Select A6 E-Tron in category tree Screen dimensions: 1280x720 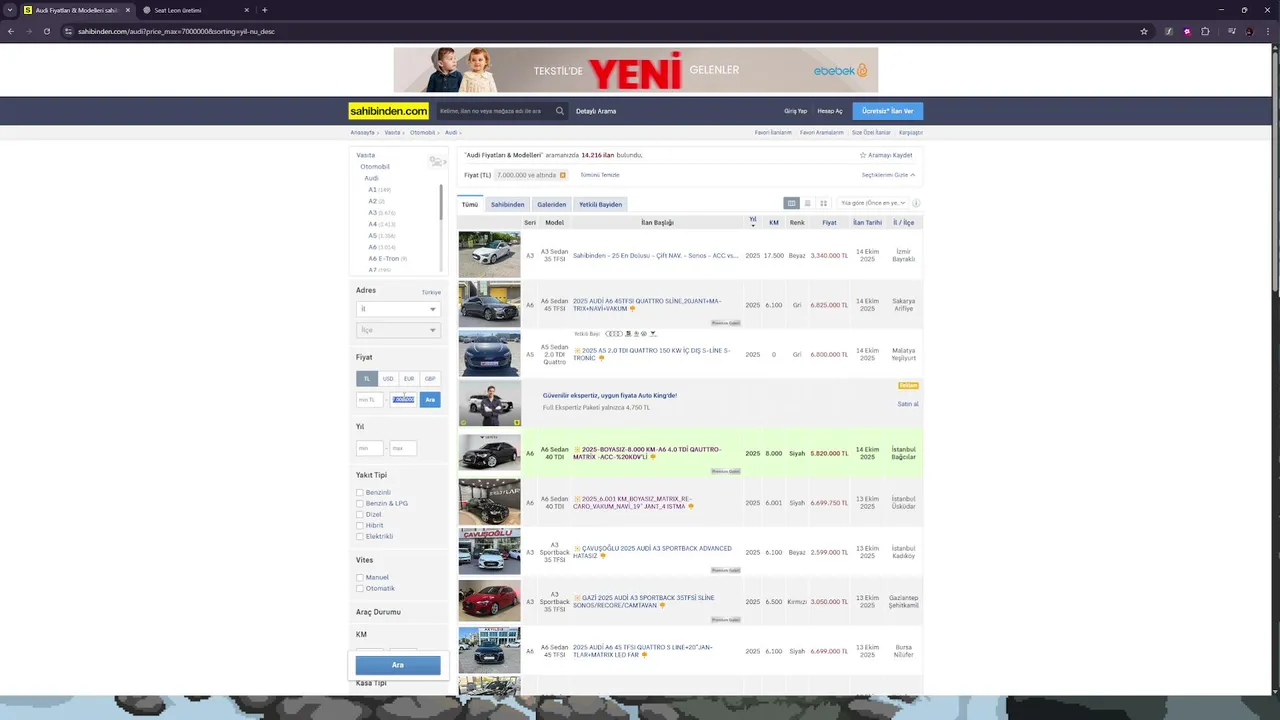tap(384, 258)
